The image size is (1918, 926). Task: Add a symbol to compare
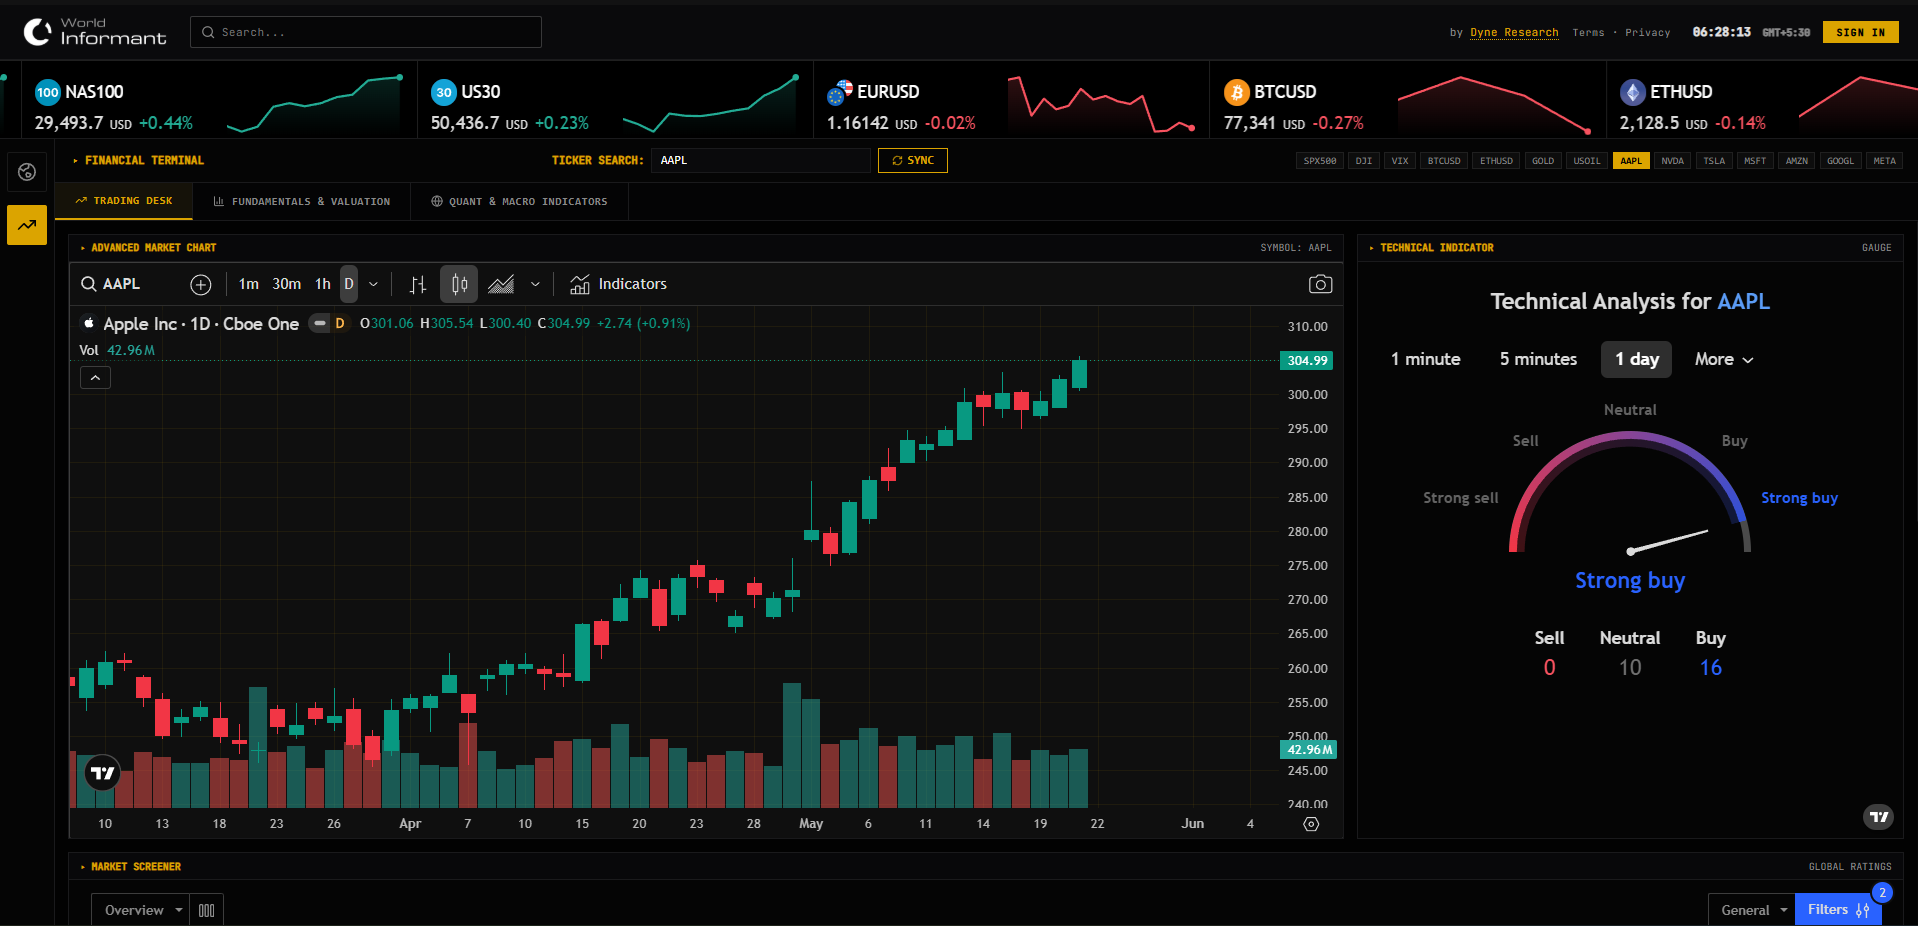[x=201, y=285]
